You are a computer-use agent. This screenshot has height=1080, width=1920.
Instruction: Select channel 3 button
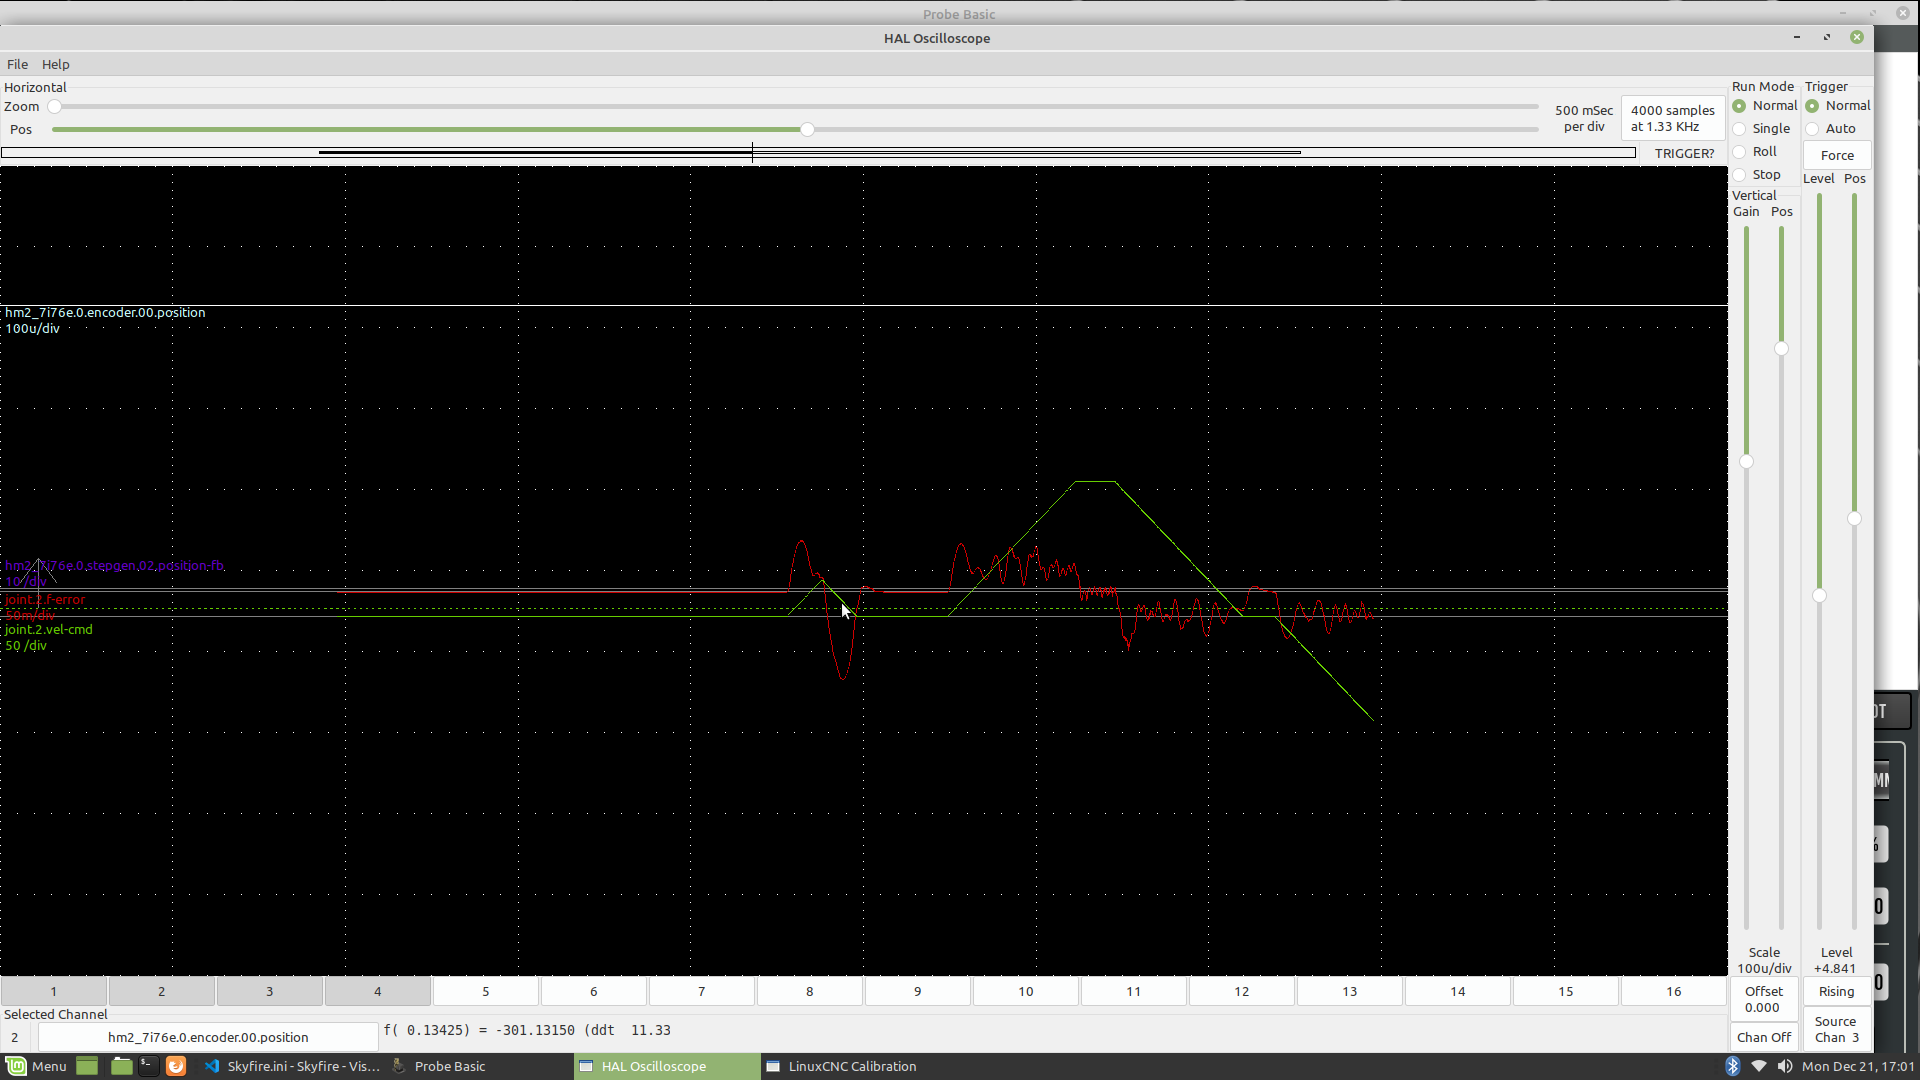pyautogui.click(x=270, y=991)
